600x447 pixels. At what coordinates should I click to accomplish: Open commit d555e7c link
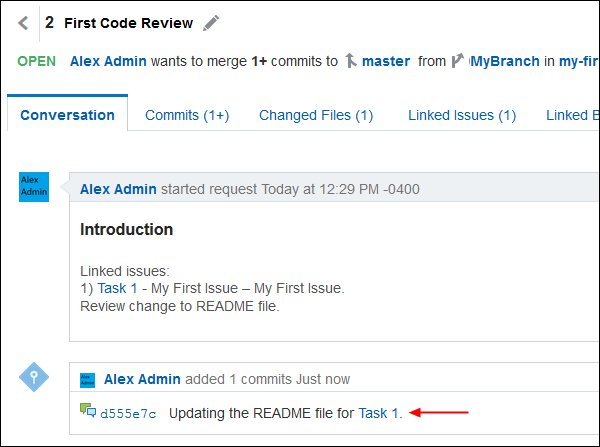pyautogui.click(x=126, y=412)
